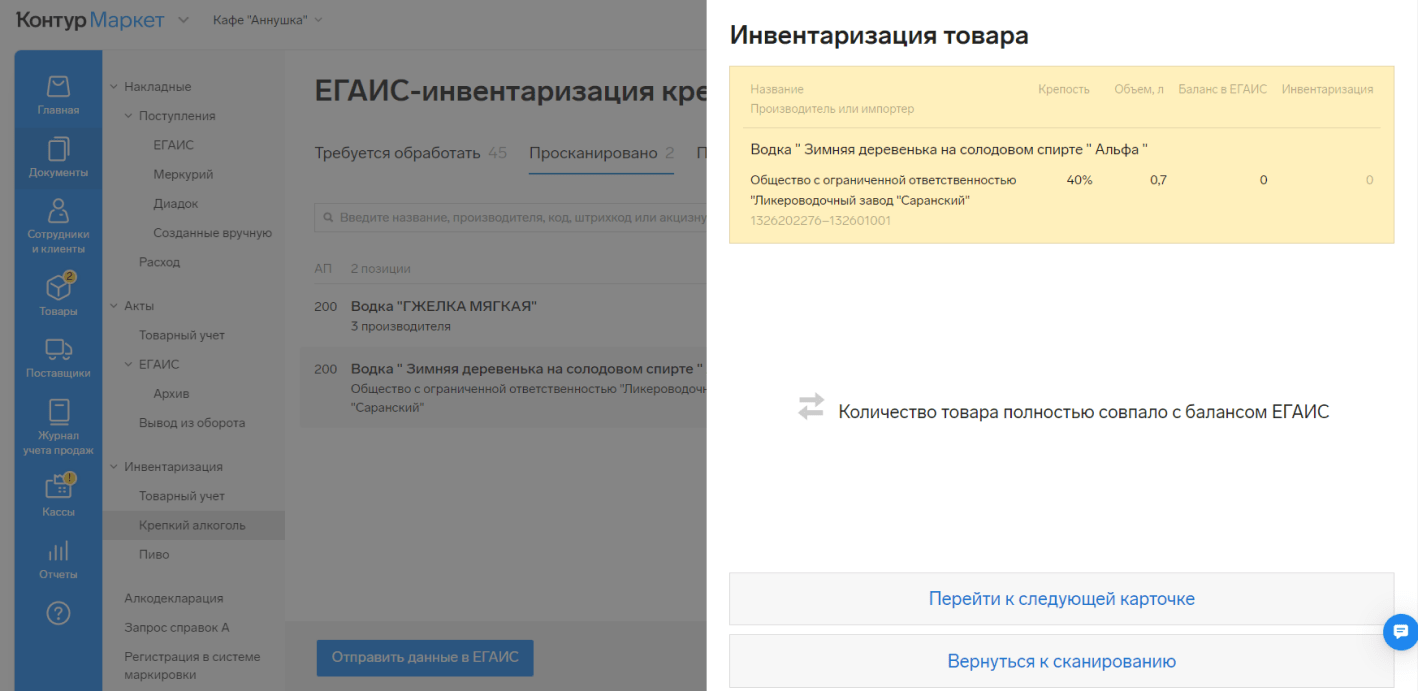Click the help question mark icon
Screen dimensions: 1418x691
tap(58, 613)
